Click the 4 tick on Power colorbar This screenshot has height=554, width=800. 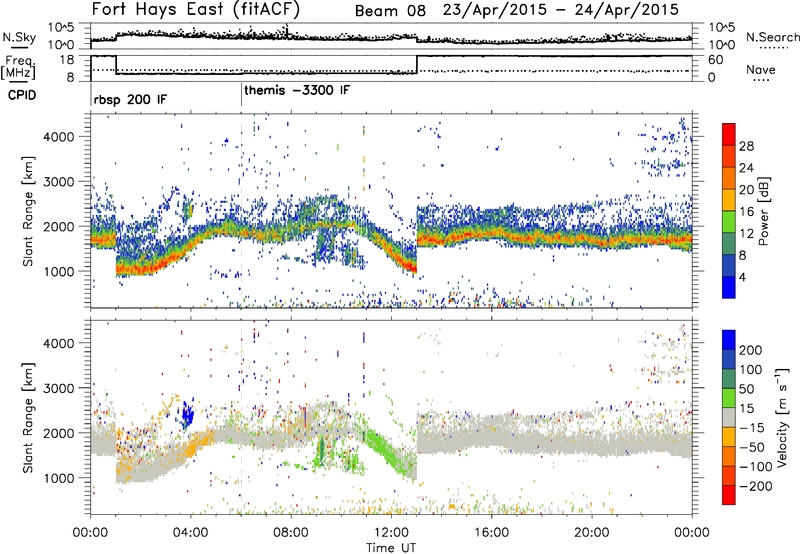pos(742,277)
